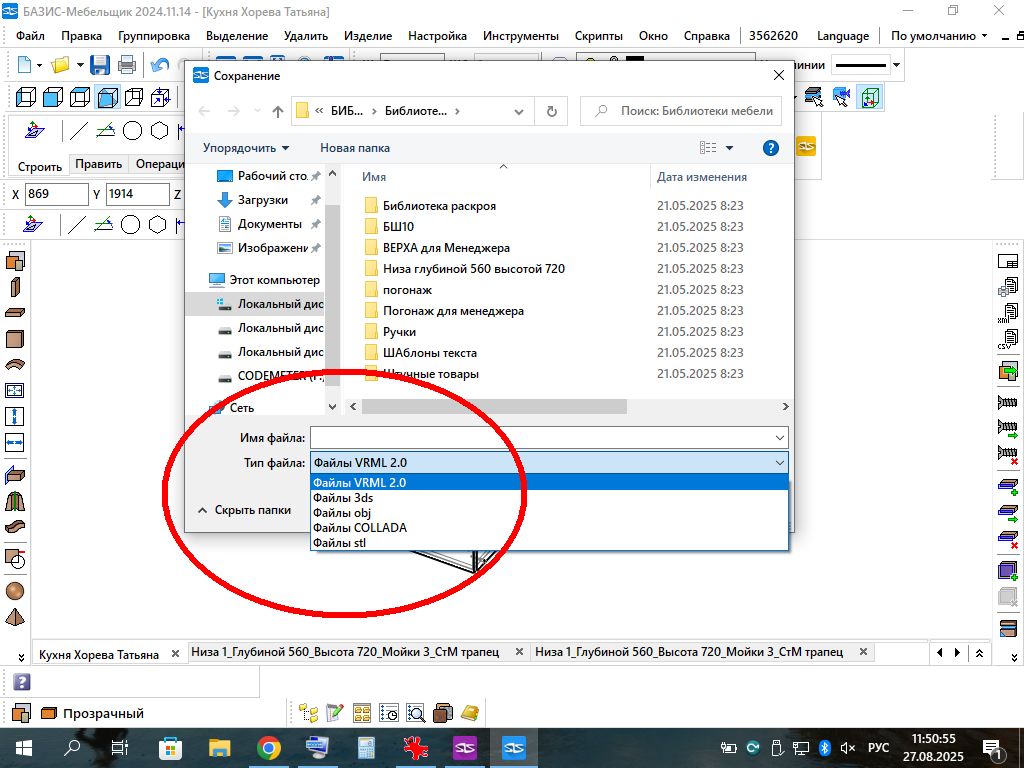Image resolution: width=1024 pixels, height=768 pixels.
Task: Open the Упорядочить dropdown
Action: pyautogui.click(x=246, y=148)
